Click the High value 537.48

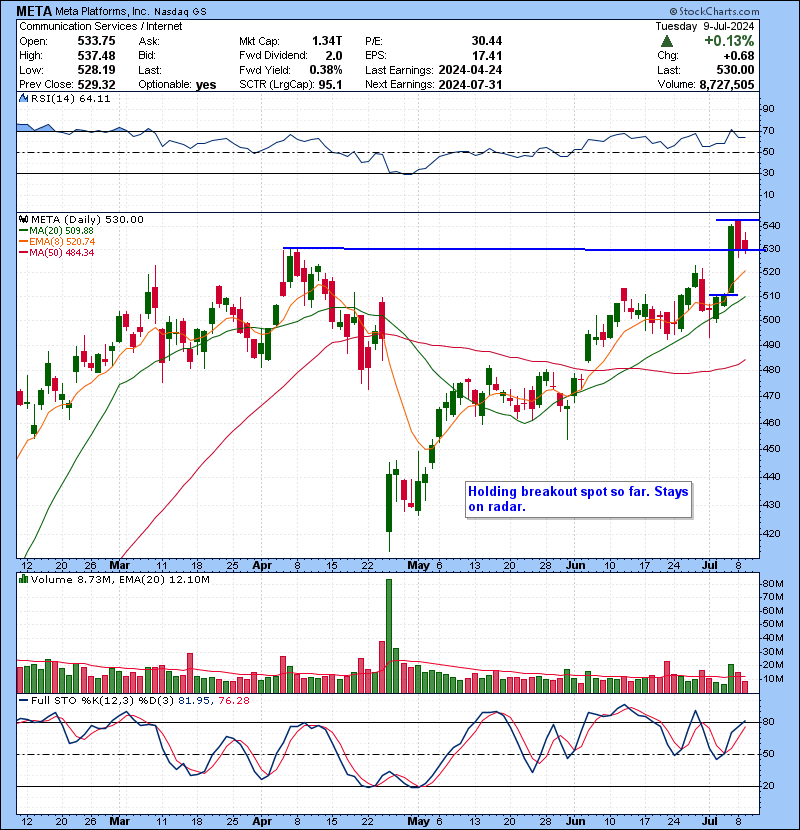click(x=96, y=55)
